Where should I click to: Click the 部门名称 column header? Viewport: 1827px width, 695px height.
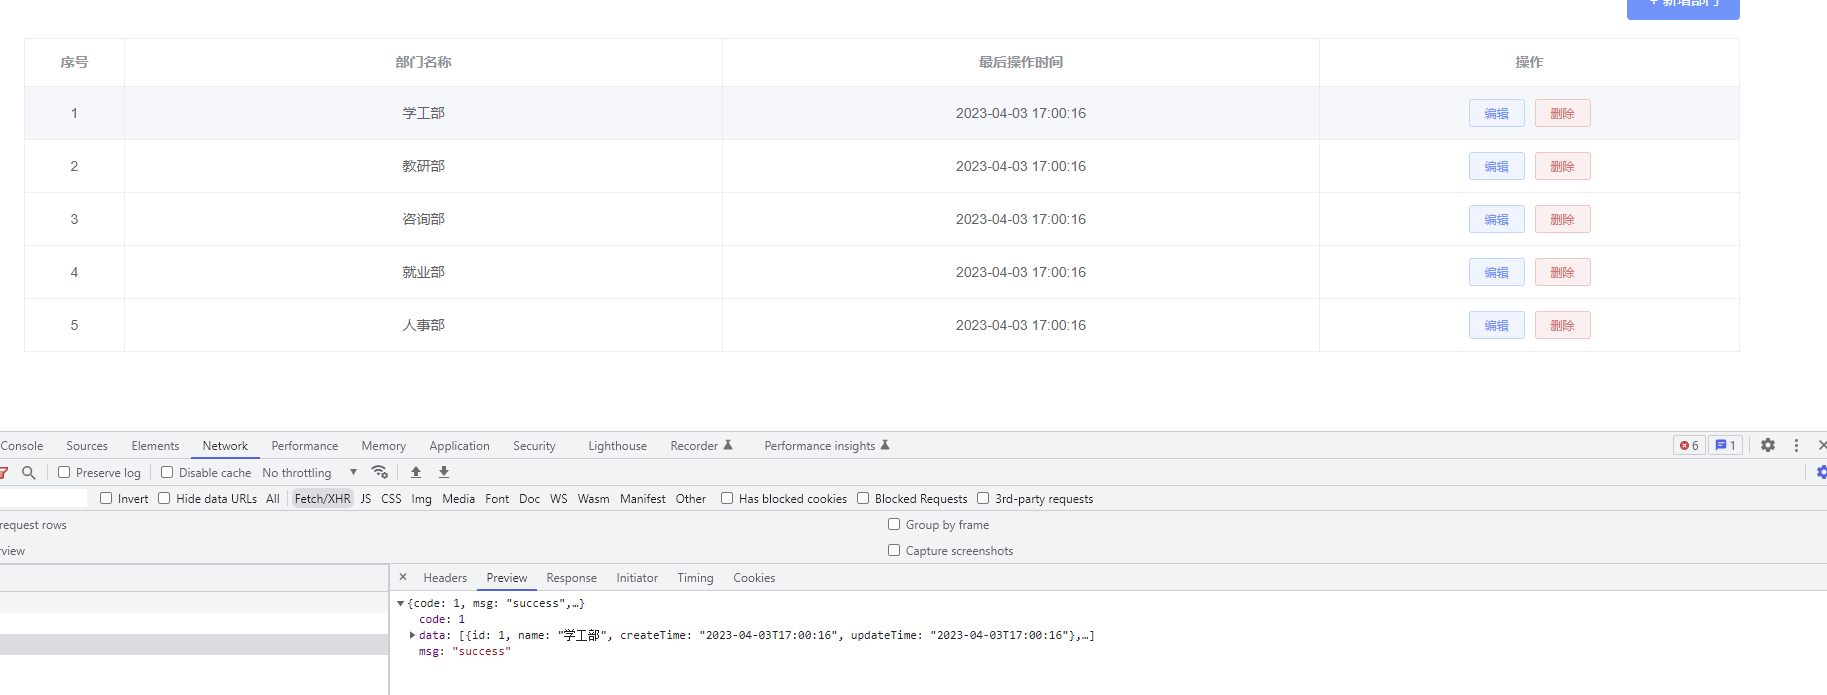tap(423, 62)
